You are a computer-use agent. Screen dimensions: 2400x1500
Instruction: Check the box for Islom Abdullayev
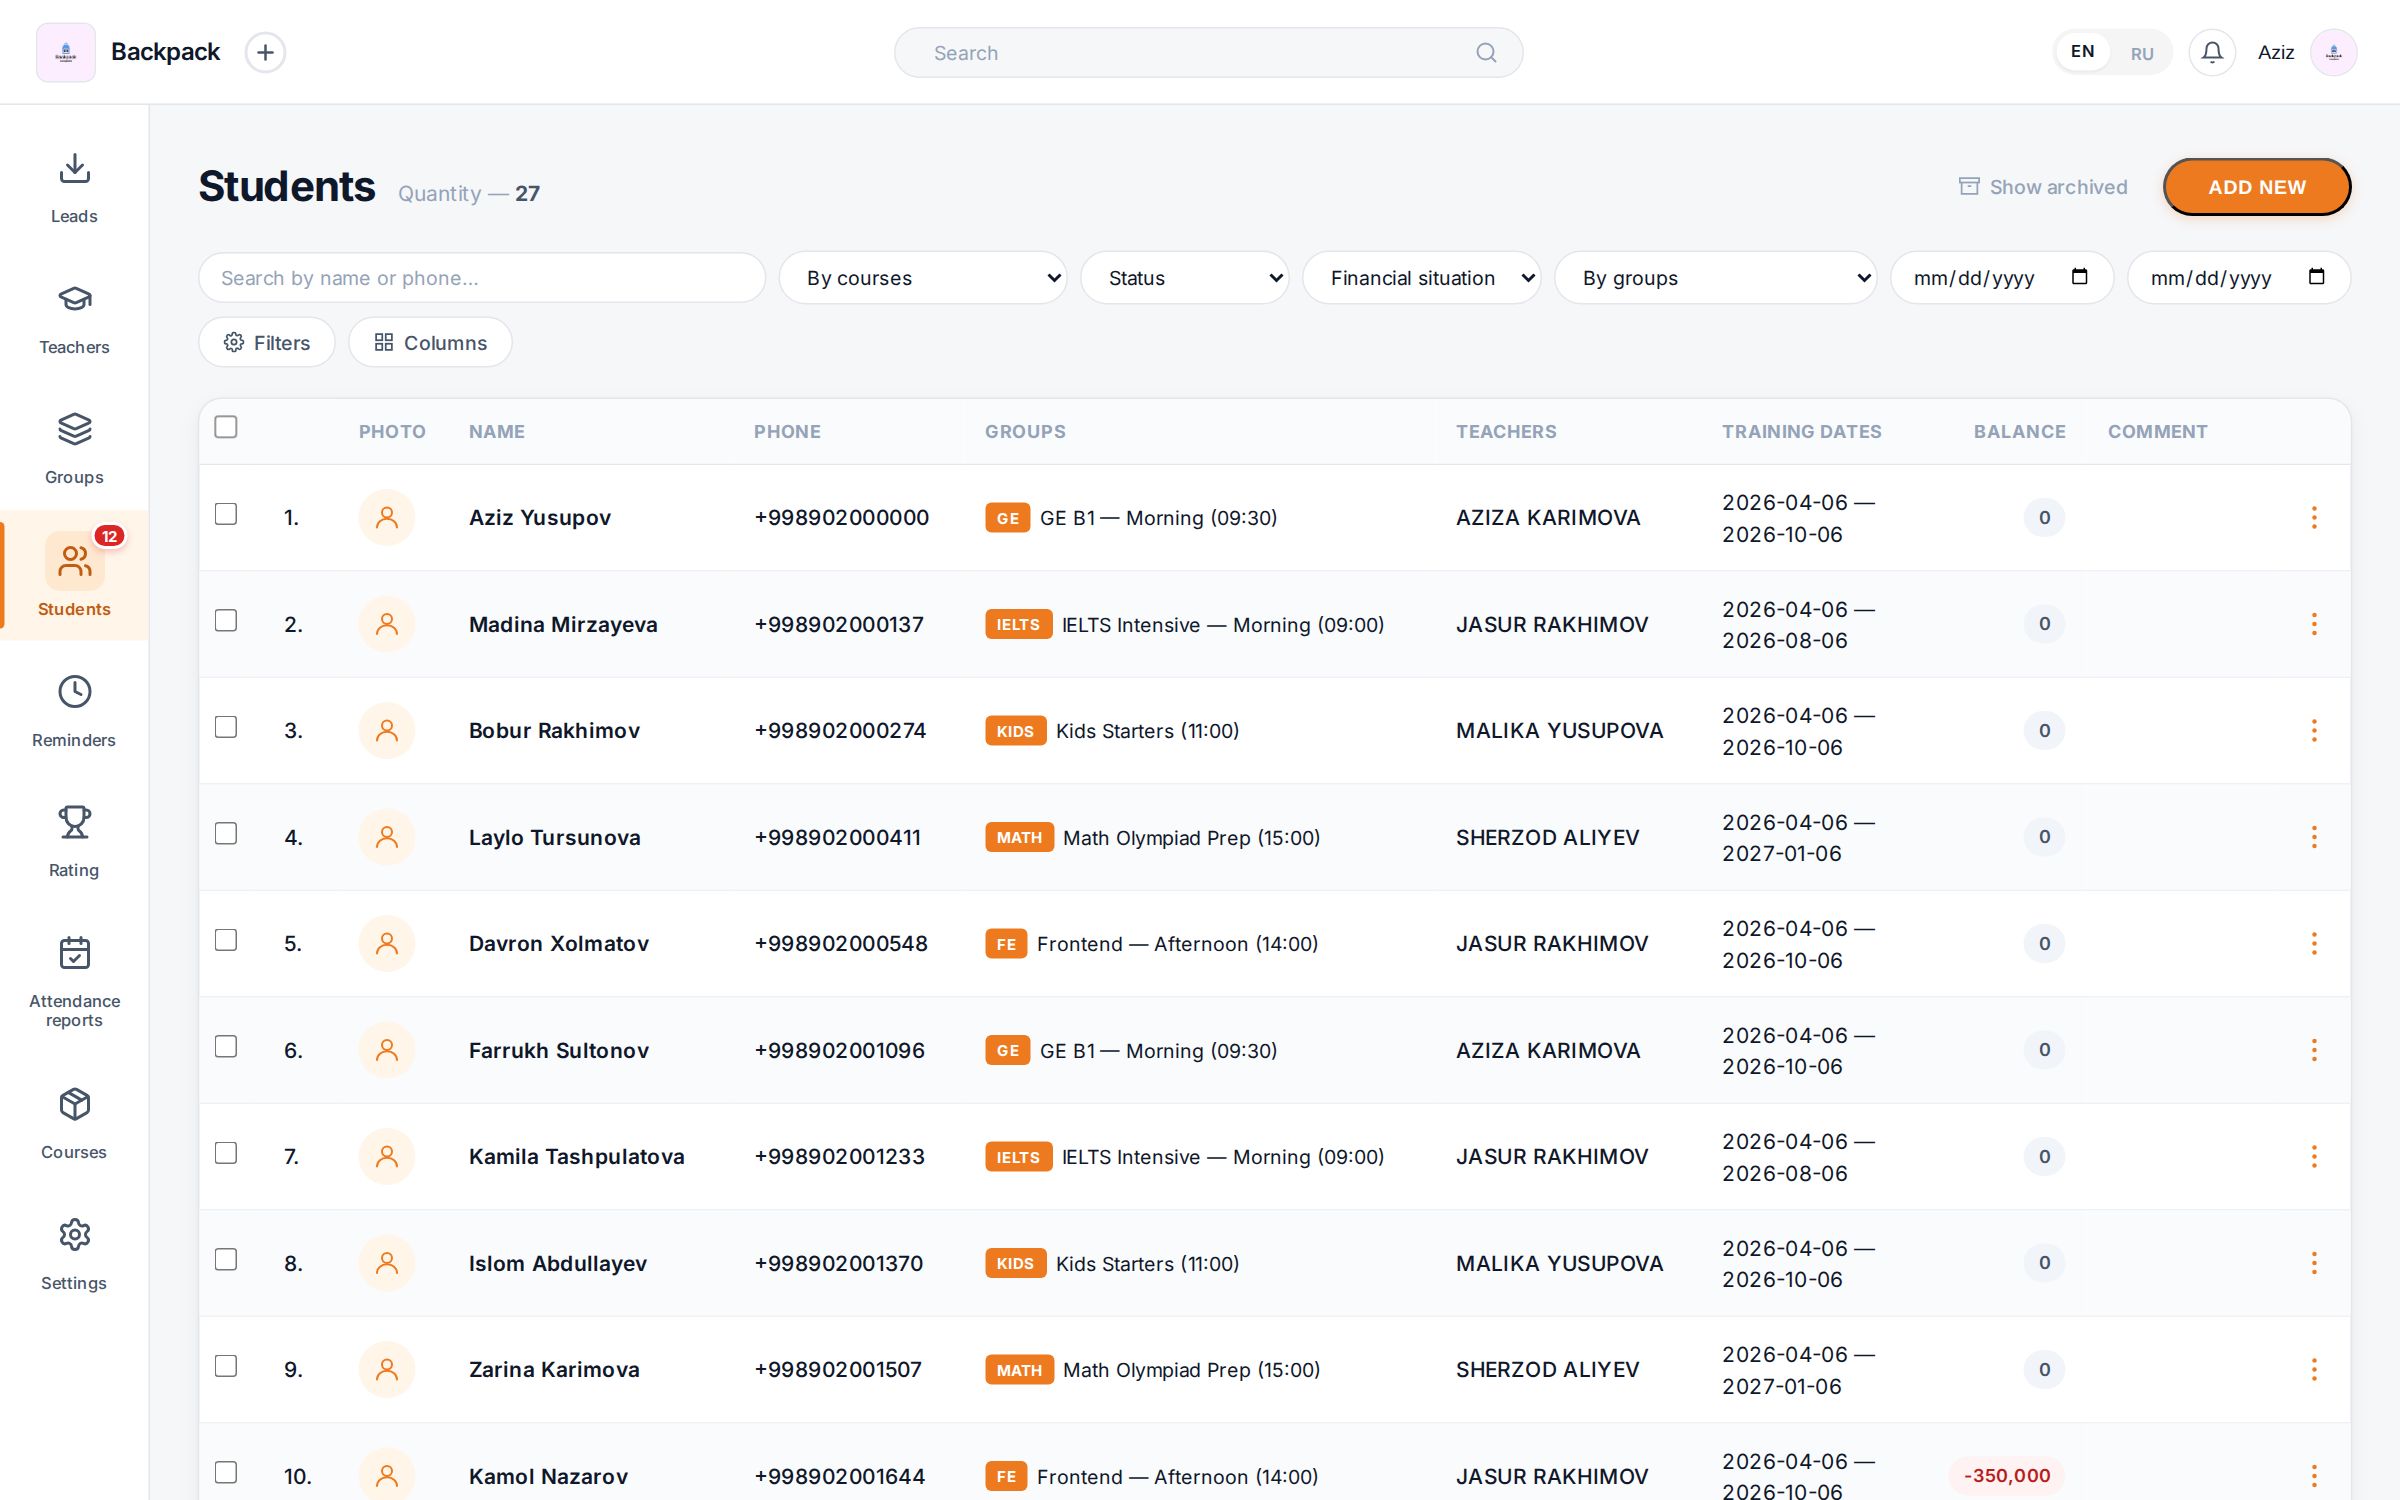click(226, 1259)
